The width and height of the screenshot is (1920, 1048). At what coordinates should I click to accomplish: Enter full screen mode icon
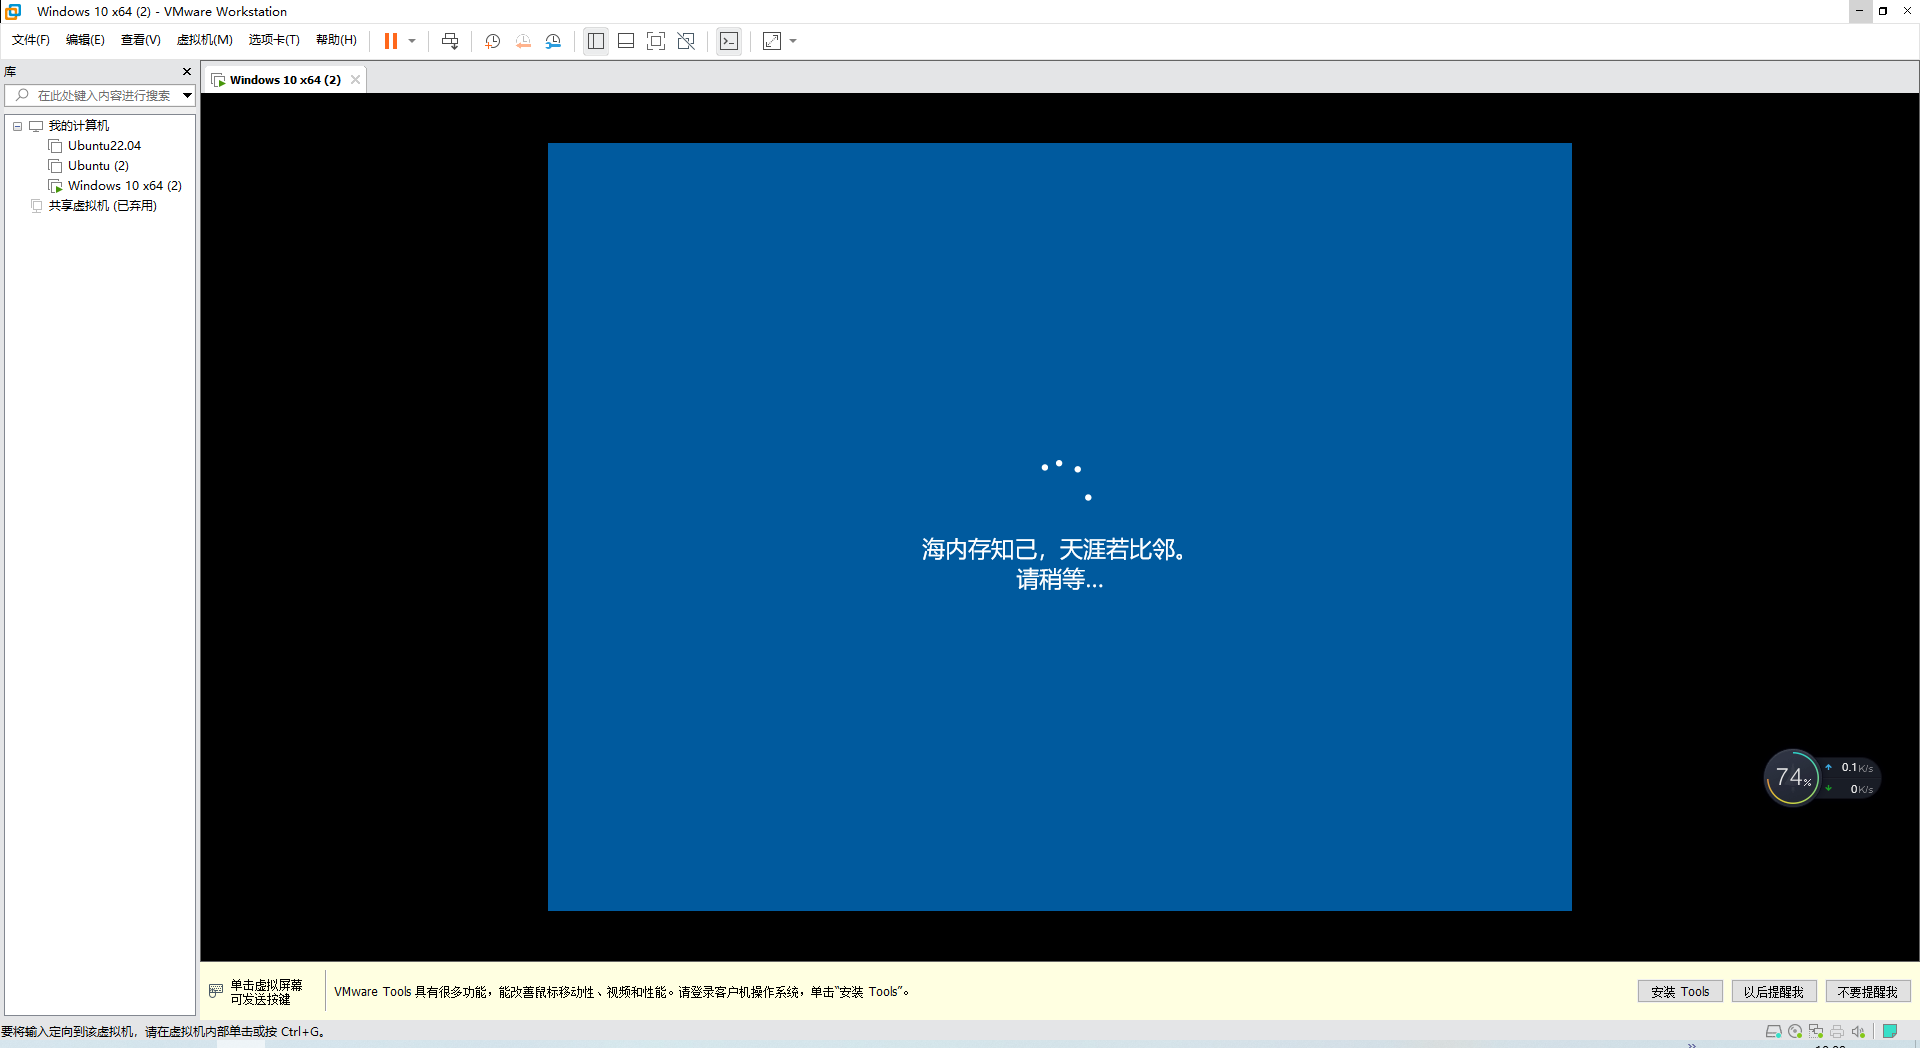(x=656, y=41)
